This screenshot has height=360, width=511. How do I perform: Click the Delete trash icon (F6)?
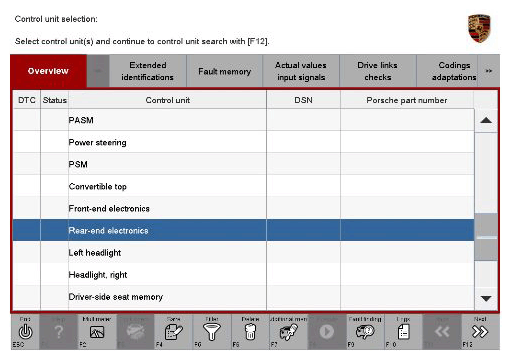coord(250,332)
